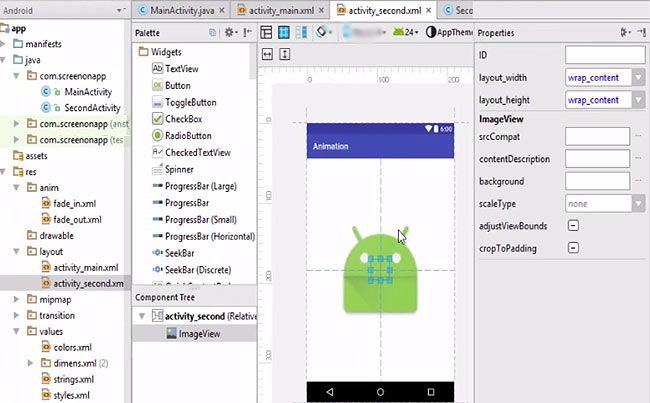Close the activity_second.xml tab
The height and width of the screenshot is (403, 650).
click(x=429, y=10)
